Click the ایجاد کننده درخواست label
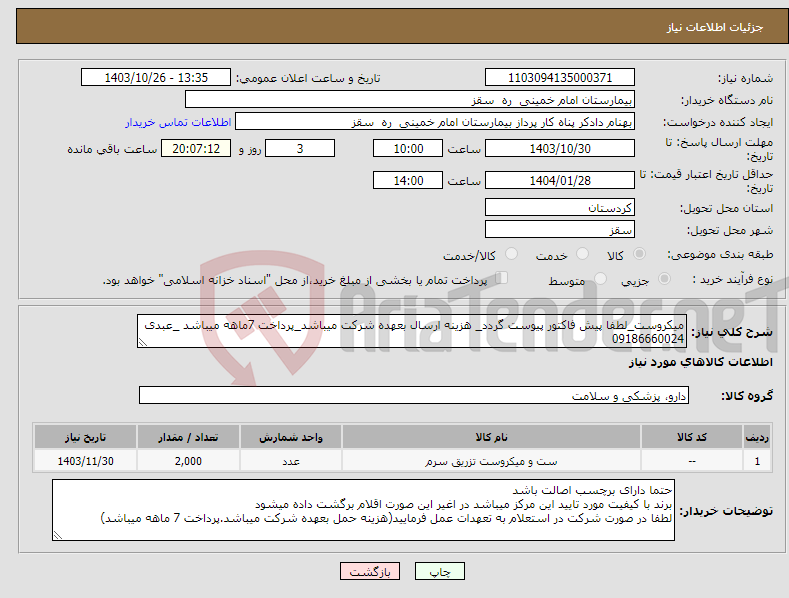The width and height of the screenshot is (789, 598). pos(718,122)
